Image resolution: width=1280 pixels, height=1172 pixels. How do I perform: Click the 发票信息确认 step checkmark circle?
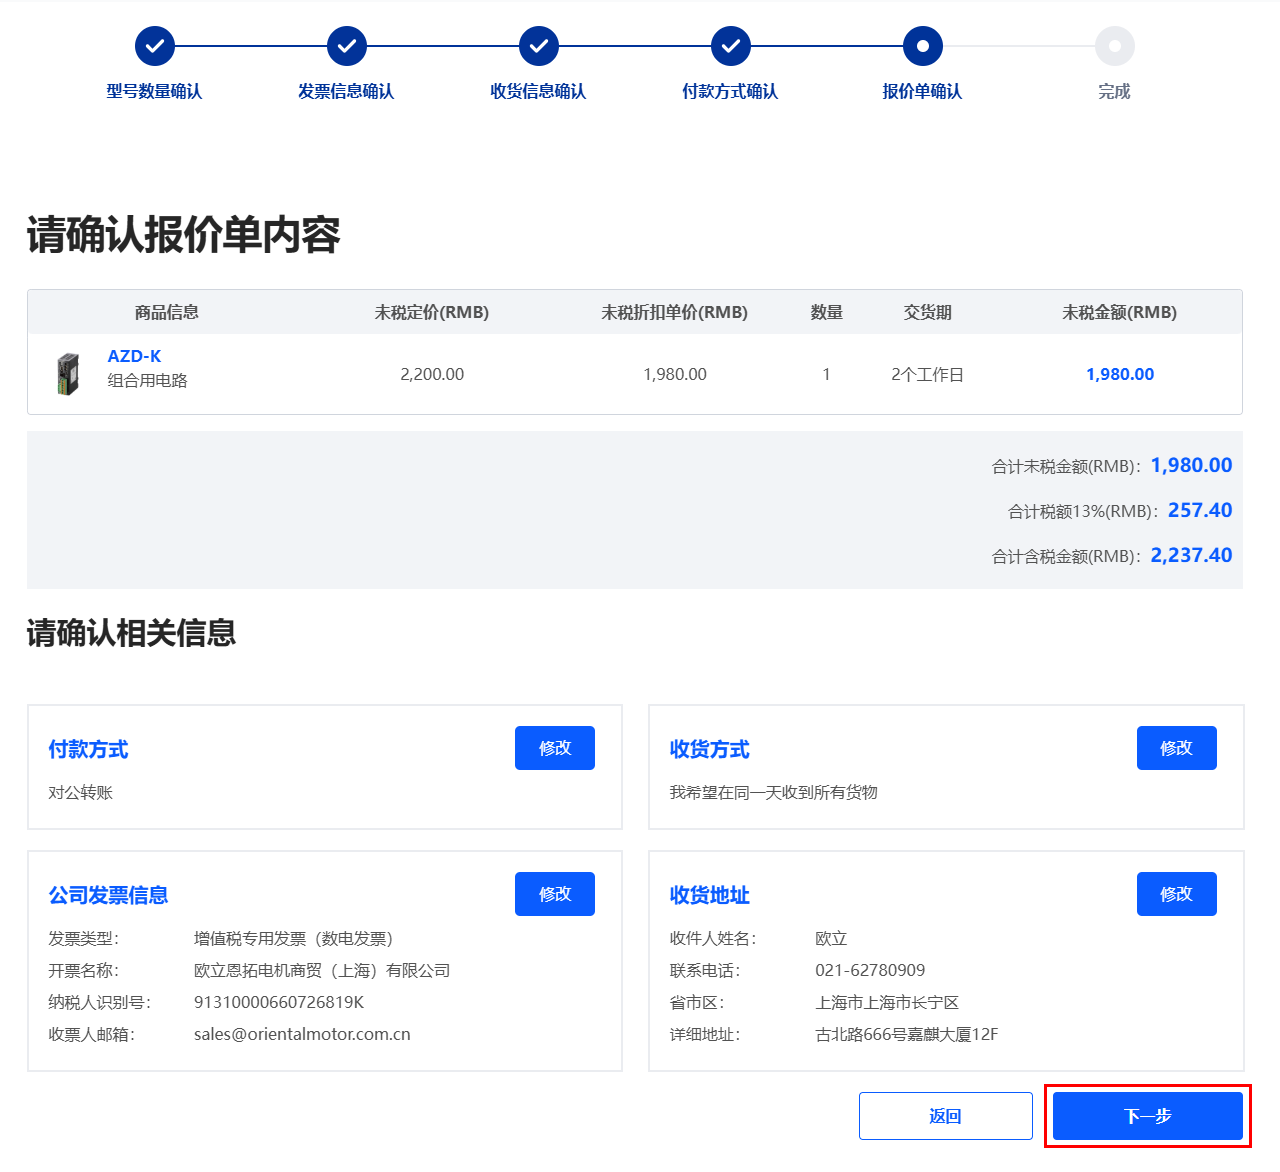coord(347,46)
